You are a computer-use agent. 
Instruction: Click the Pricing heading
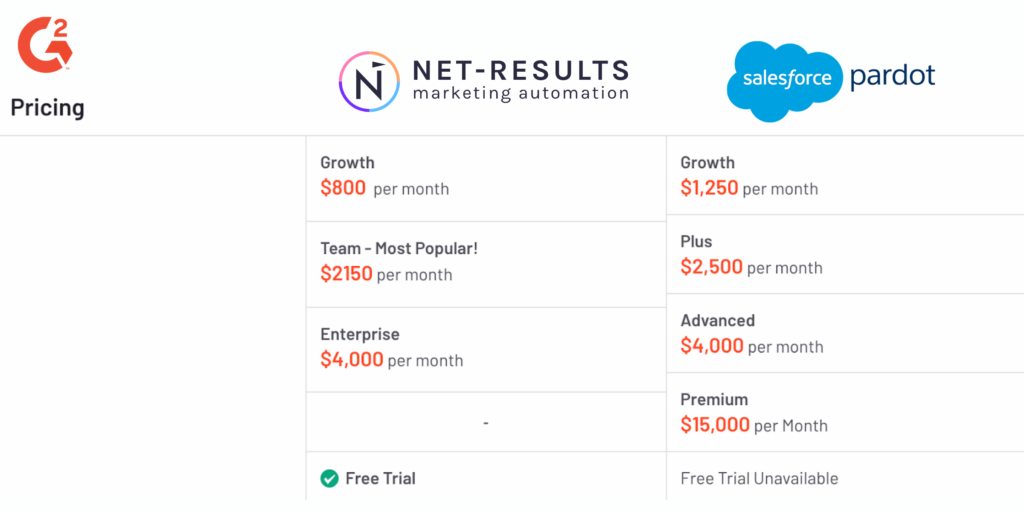(47, 107)
